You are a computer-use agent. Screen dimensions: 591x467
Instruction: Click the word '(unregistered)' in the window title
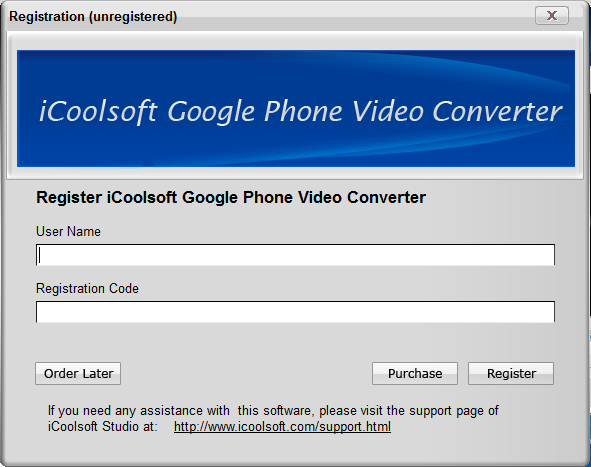133,17
